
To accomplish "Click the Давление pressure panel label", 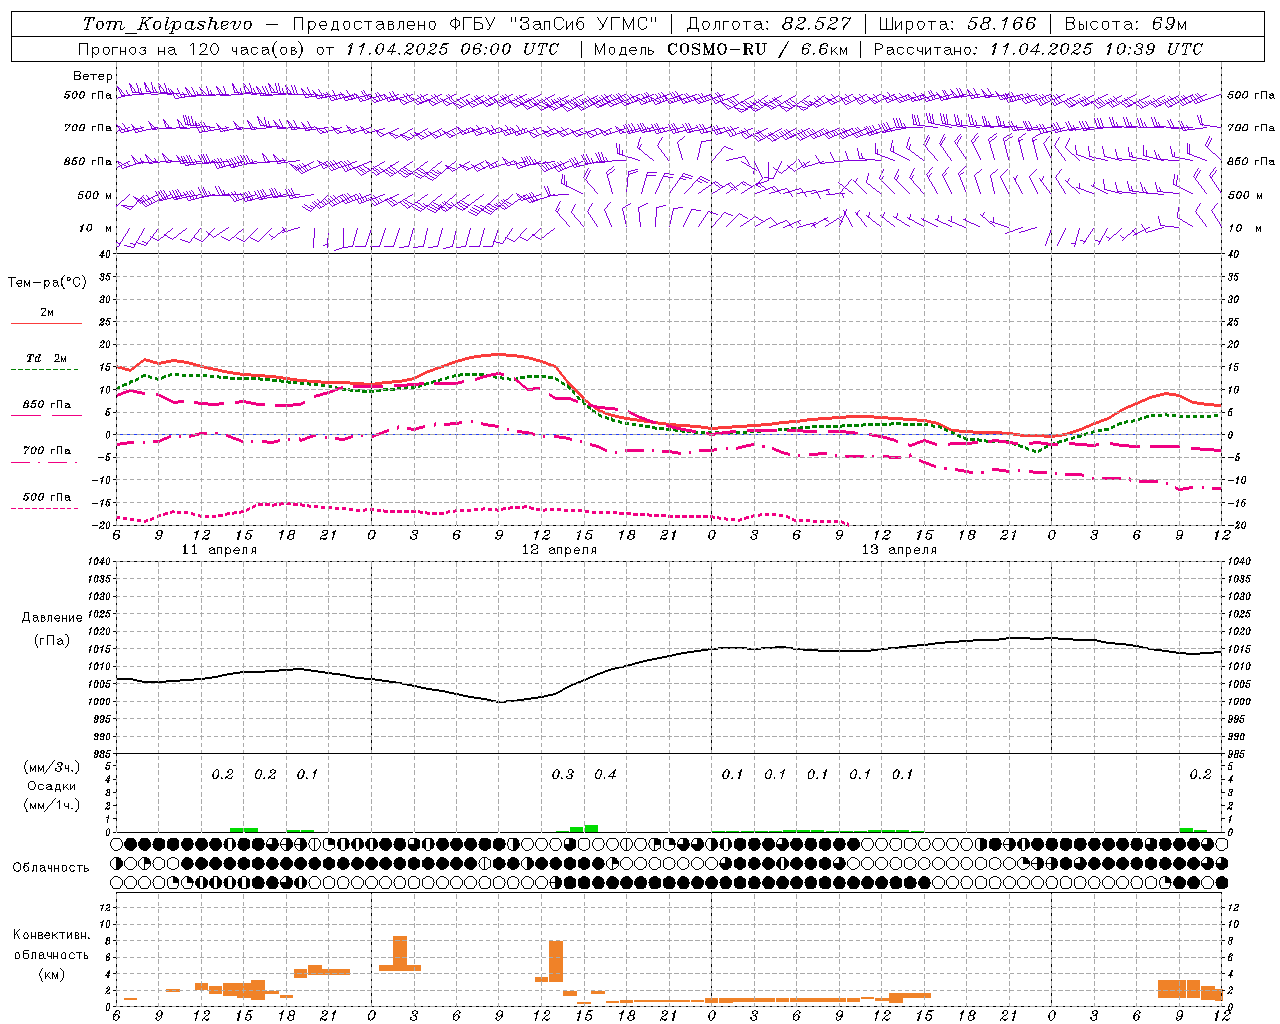I will (52, 618).
